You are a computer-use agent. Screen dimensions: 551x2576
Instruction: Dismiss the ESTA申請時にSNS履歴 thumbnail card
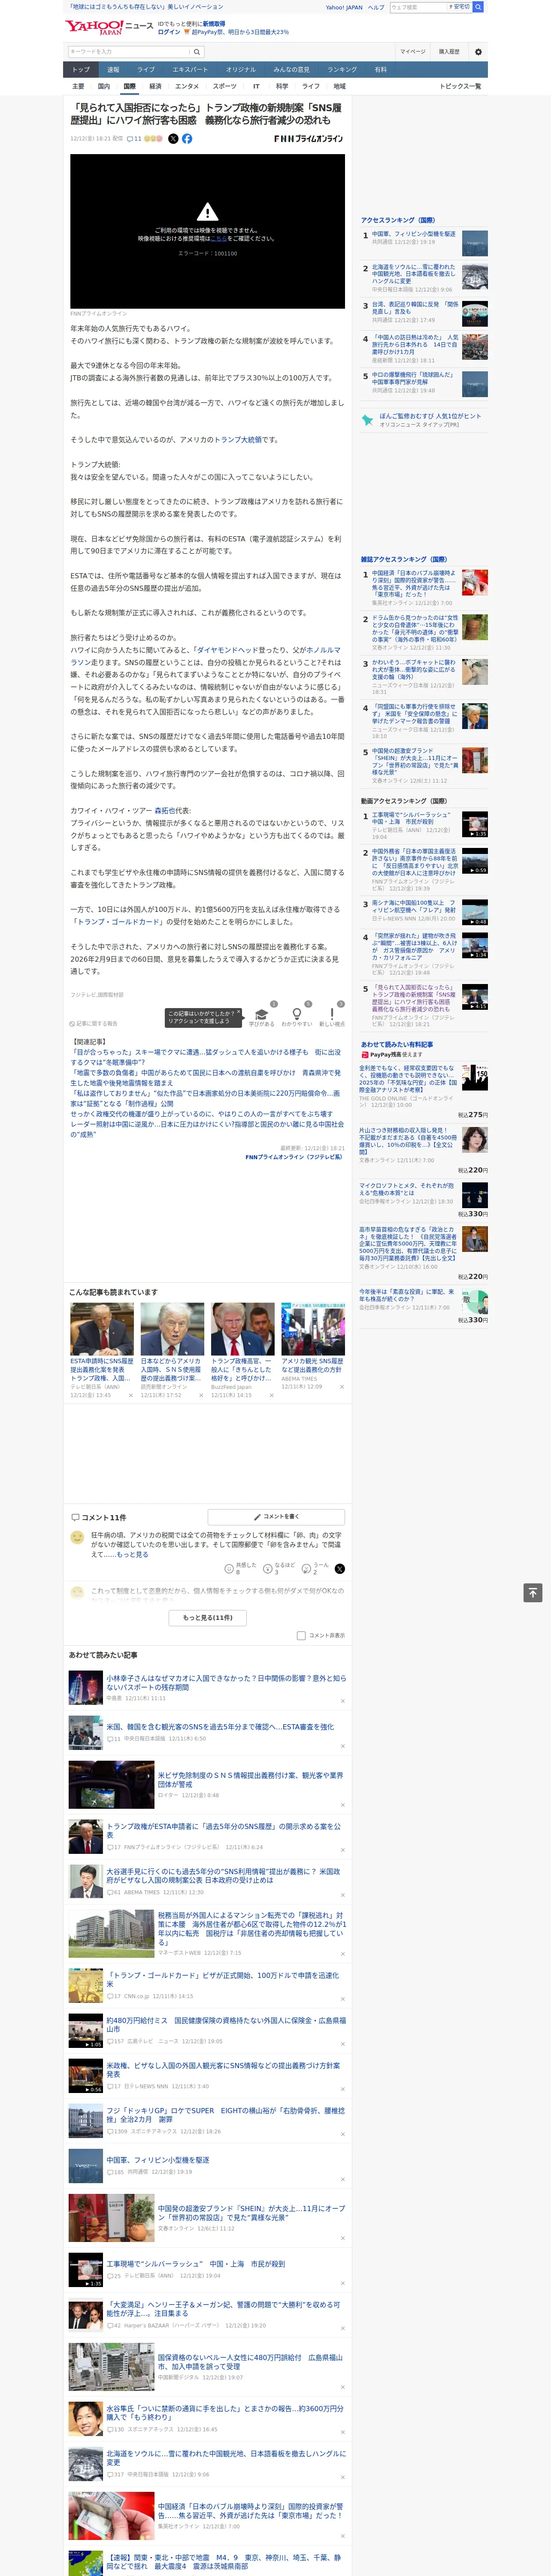tap(131, 1395)
